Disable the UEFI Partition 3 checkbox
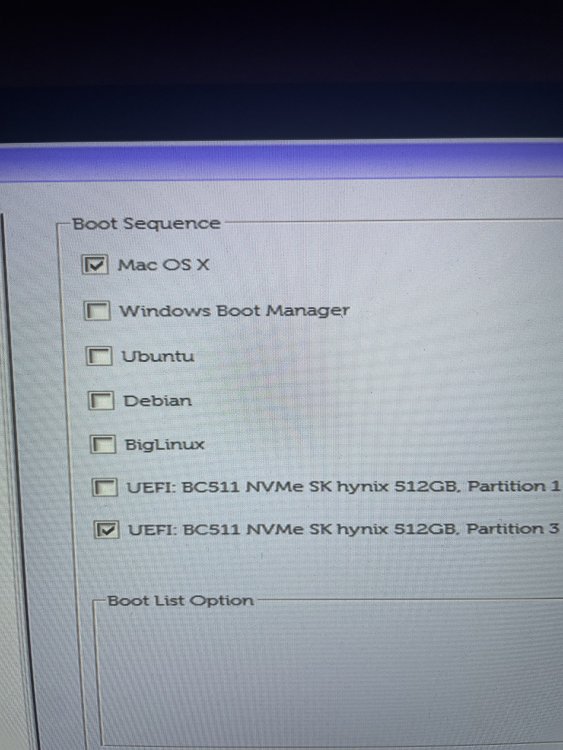Screen dimensions: 563x750 pos(106,529)
